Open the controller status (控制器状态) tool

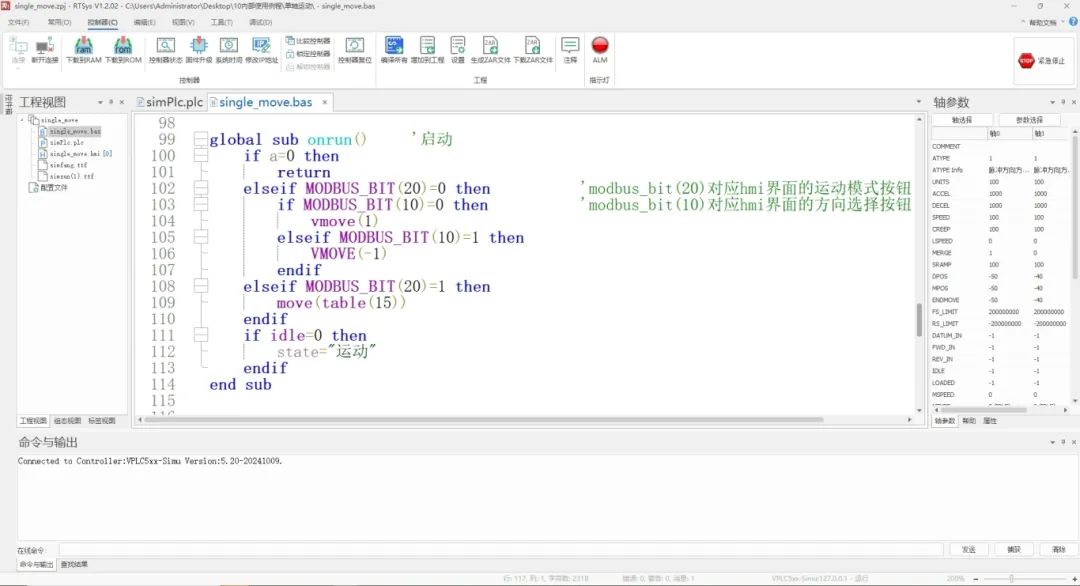[165, 50]
